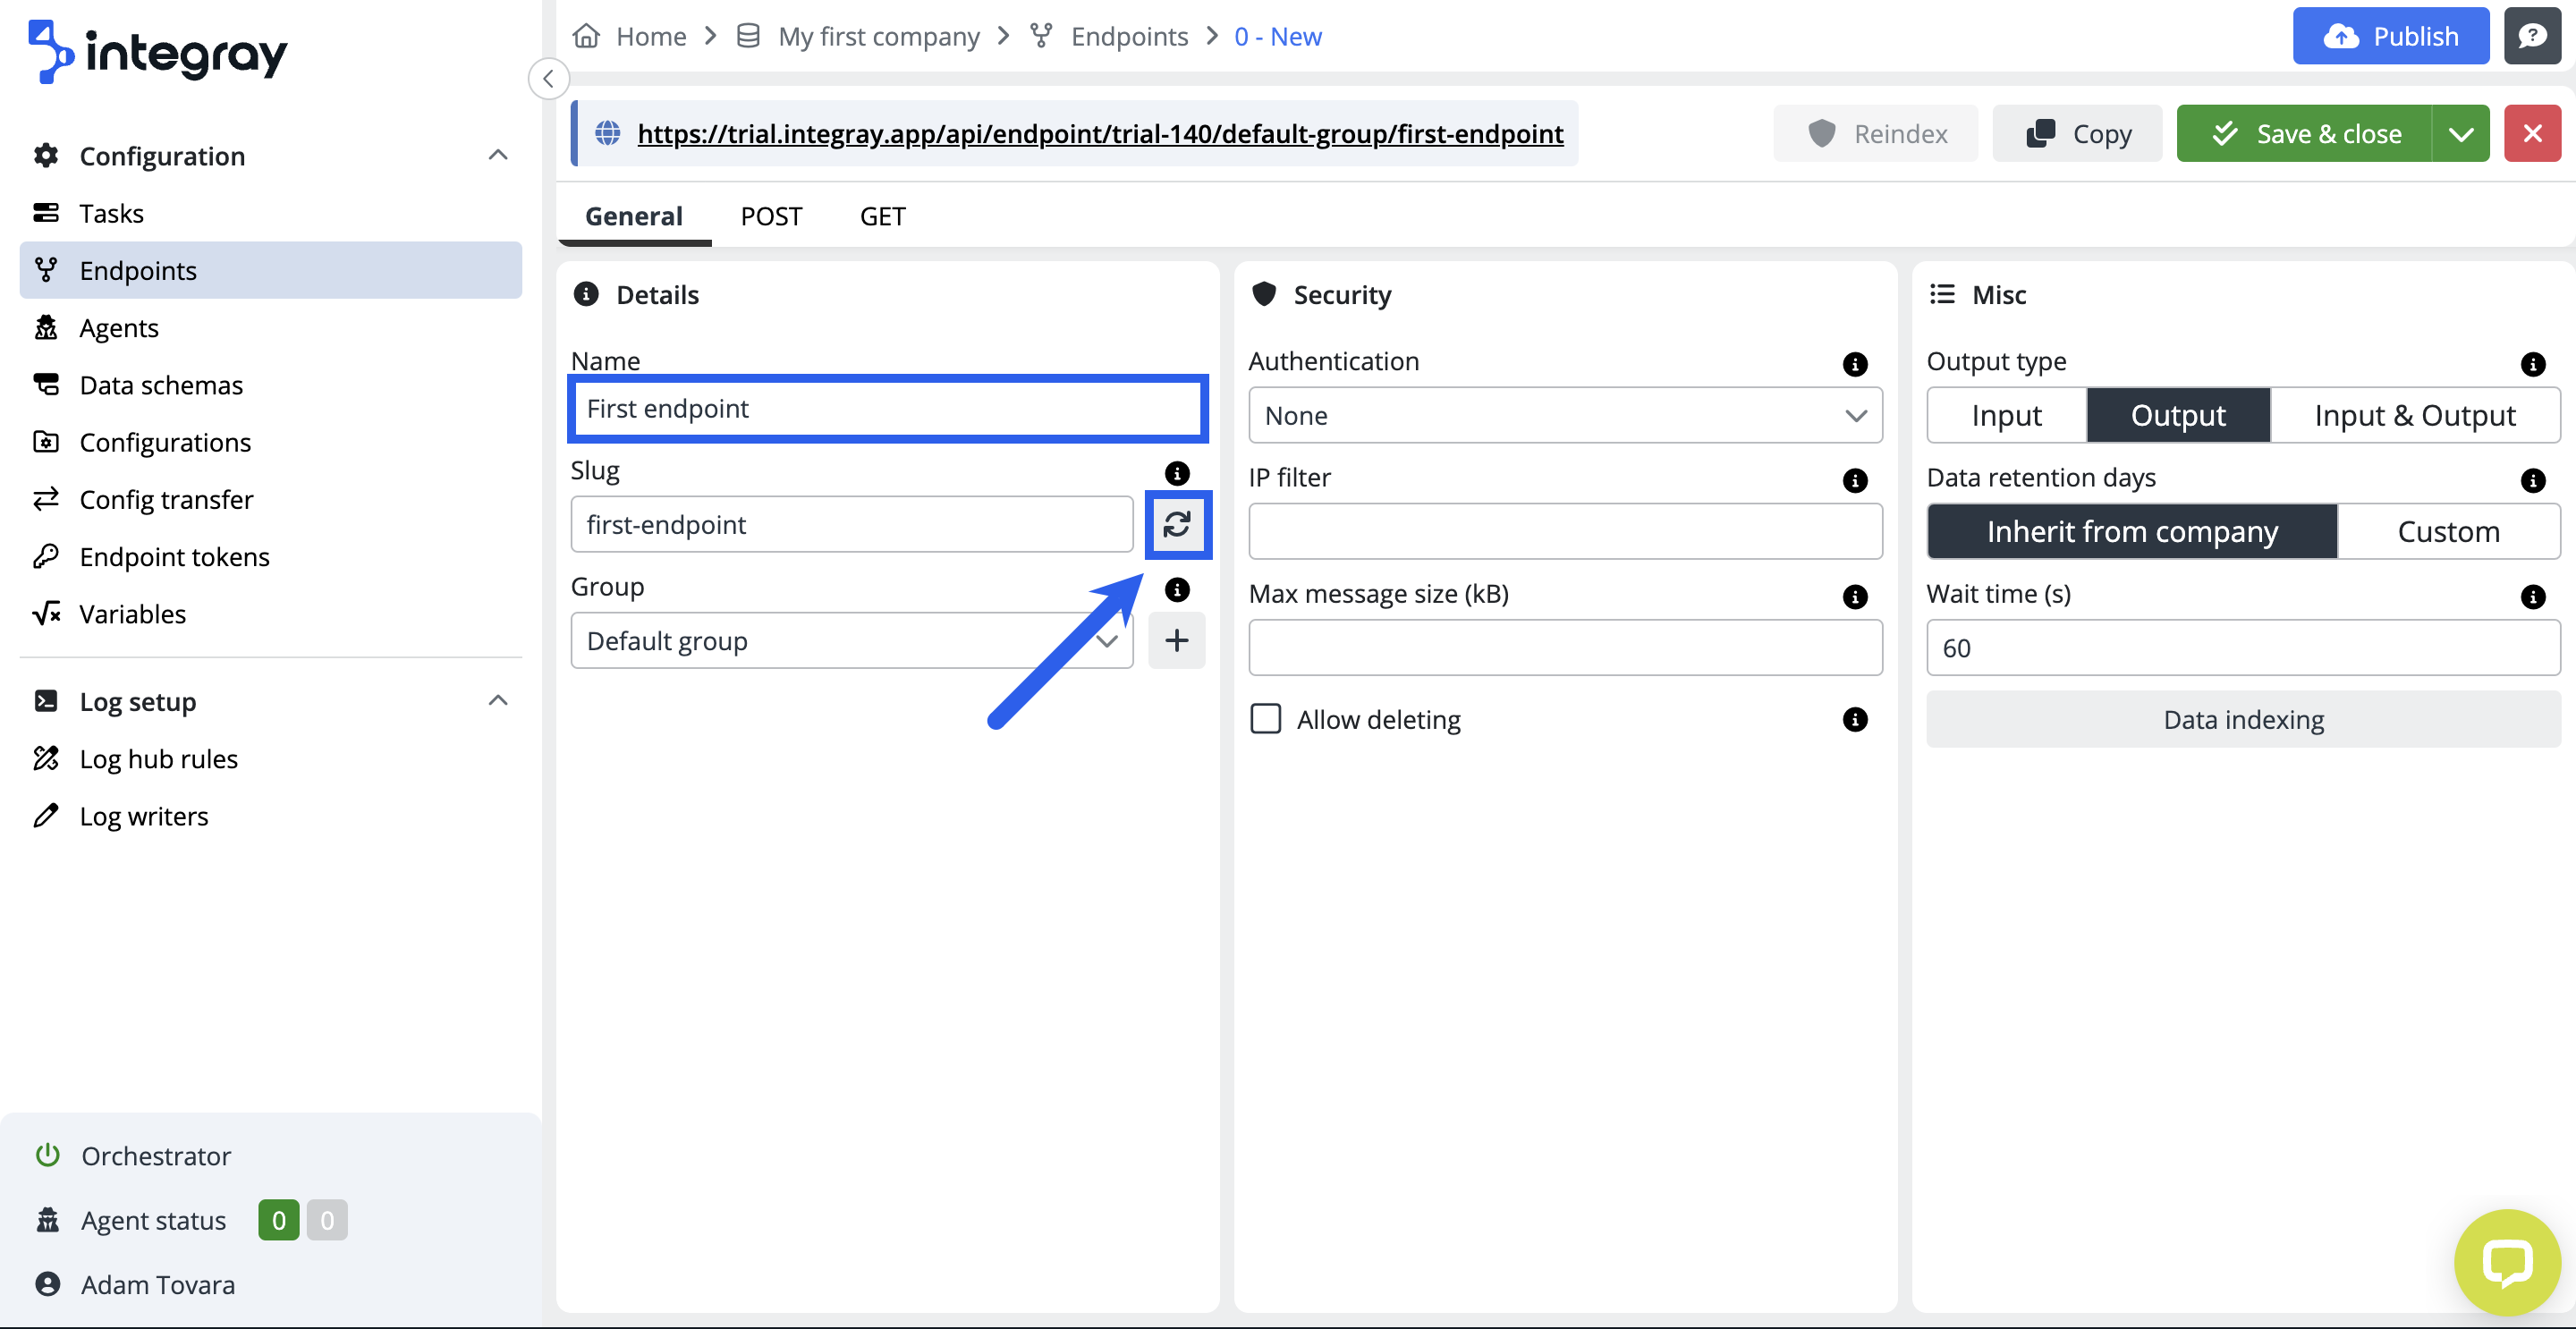Click the Authentication info icon

(x=1854, y=363)
